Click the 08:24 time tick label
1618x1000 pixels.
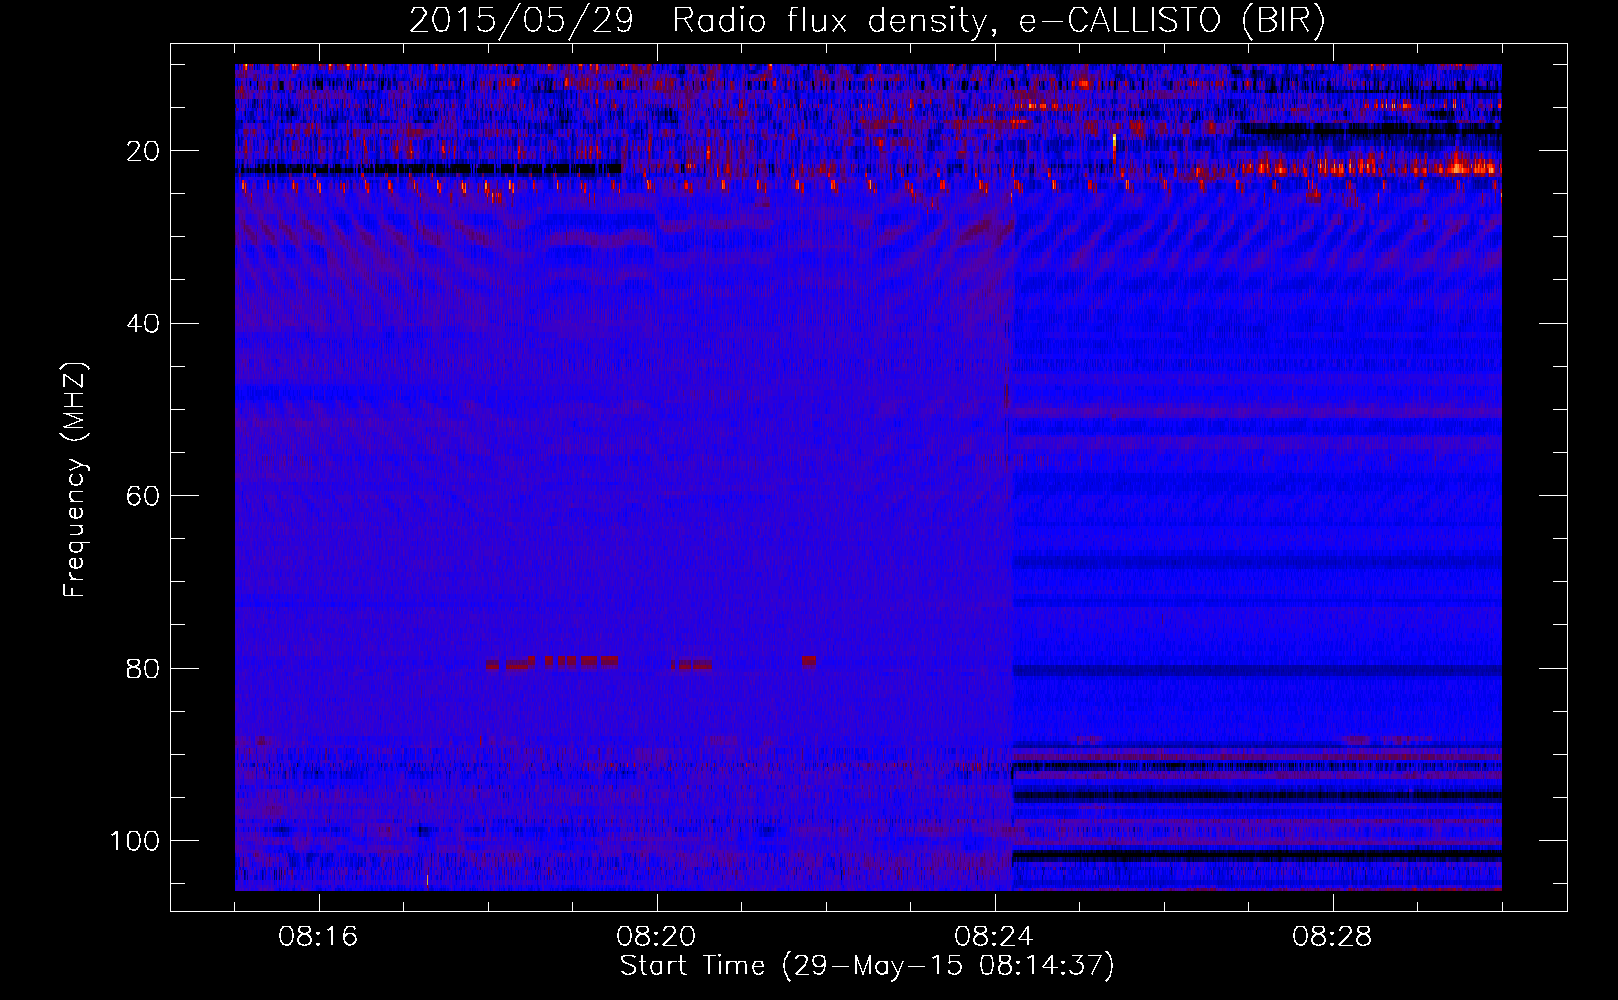click(994, 937)
